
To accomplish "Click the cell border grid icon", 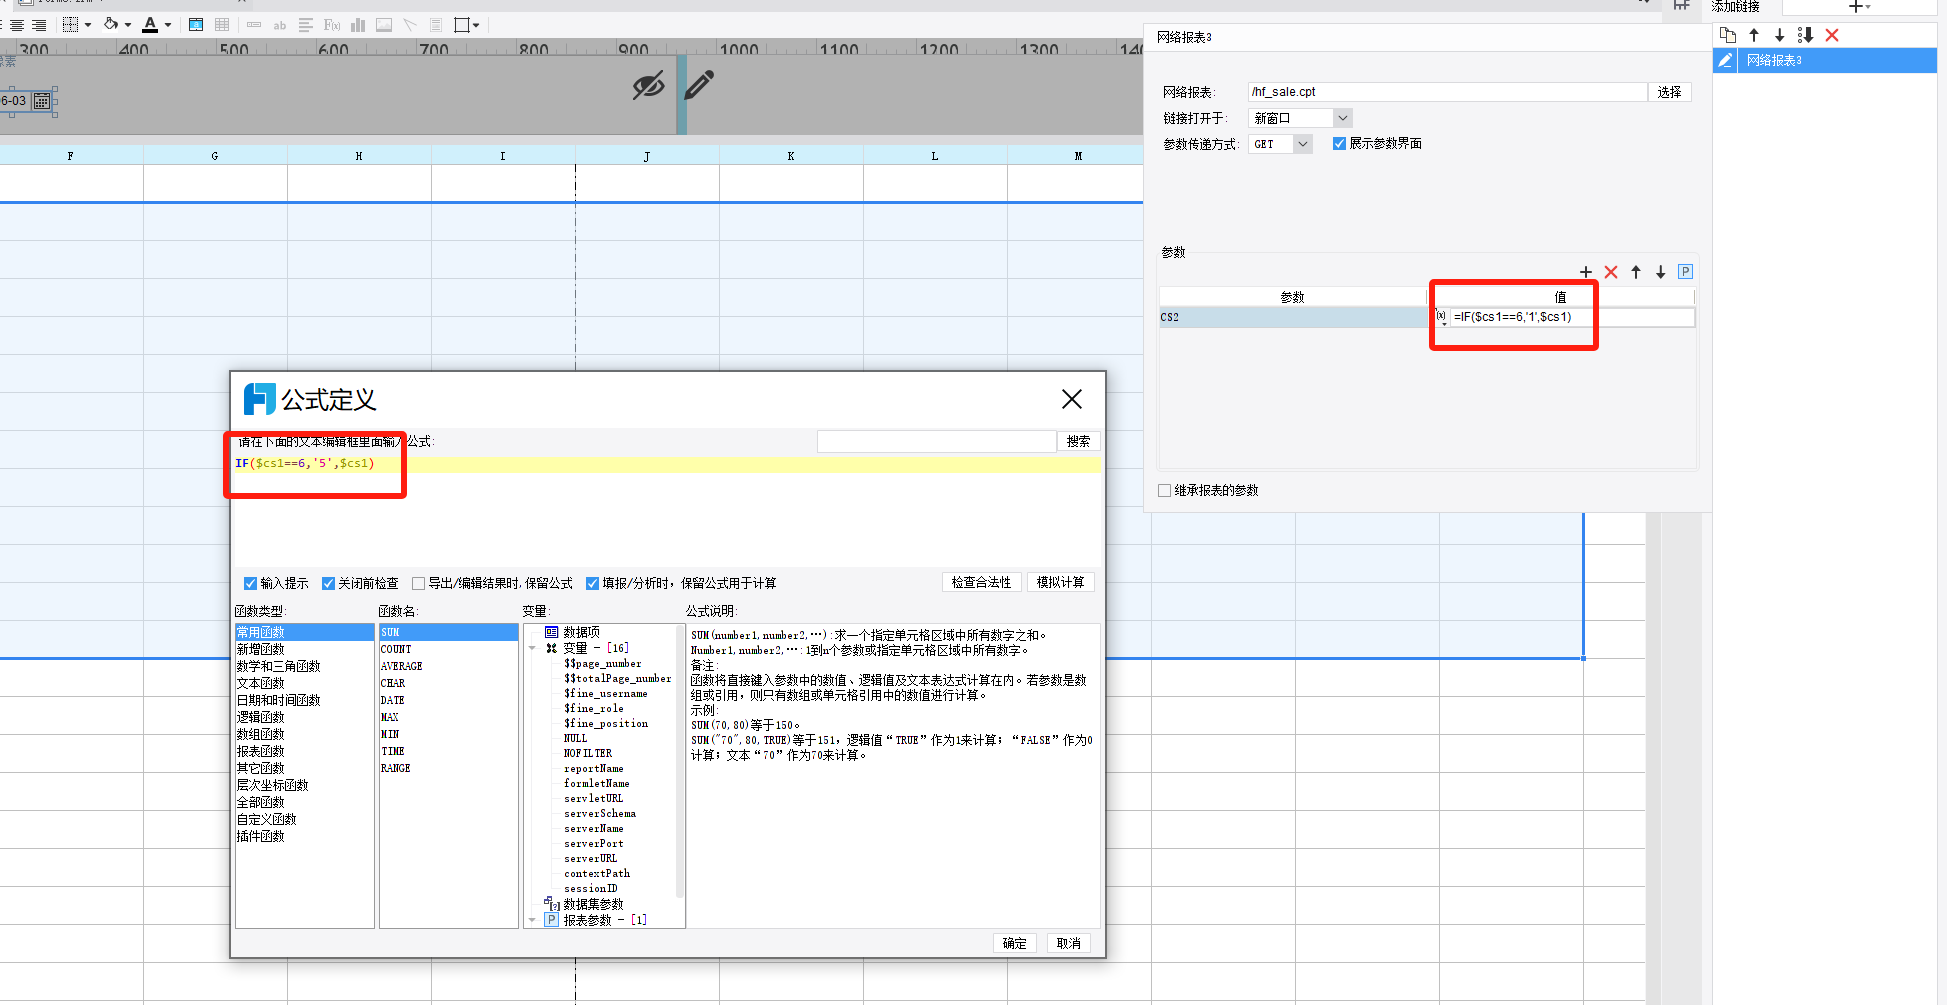I will (70, 25).
